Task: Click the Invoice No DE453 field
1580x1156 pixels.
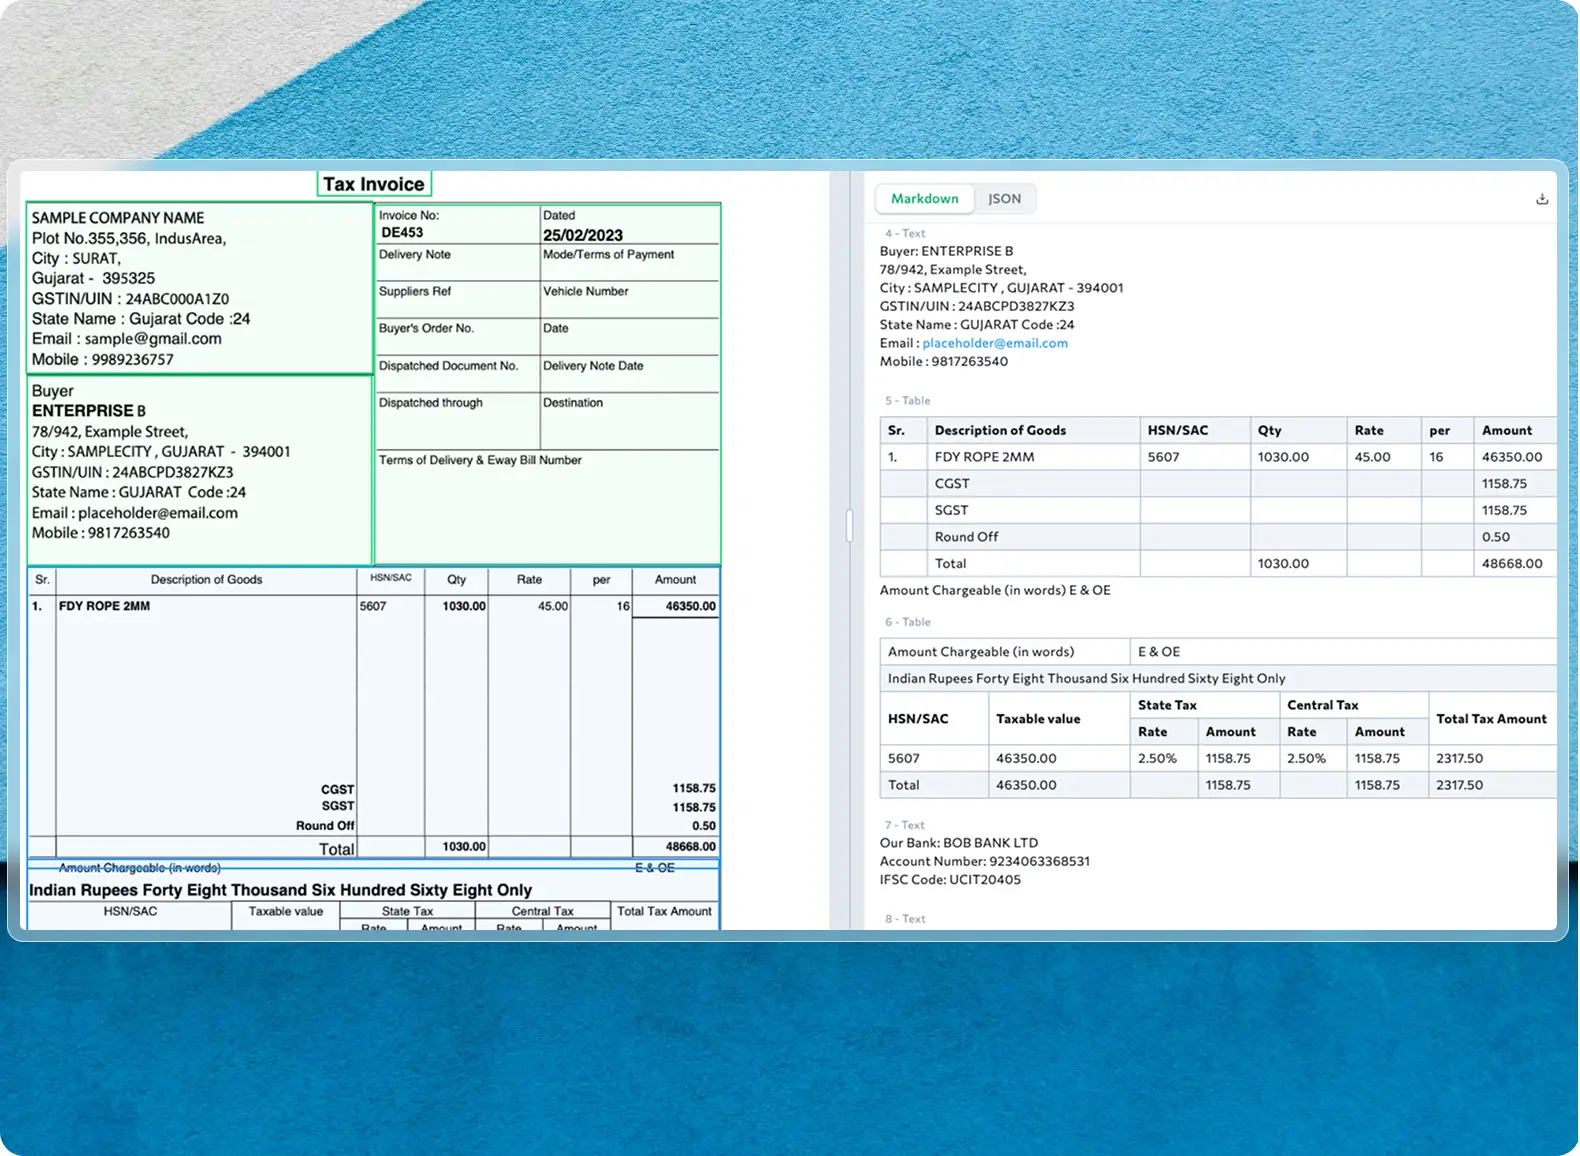Action: (457, 224)
